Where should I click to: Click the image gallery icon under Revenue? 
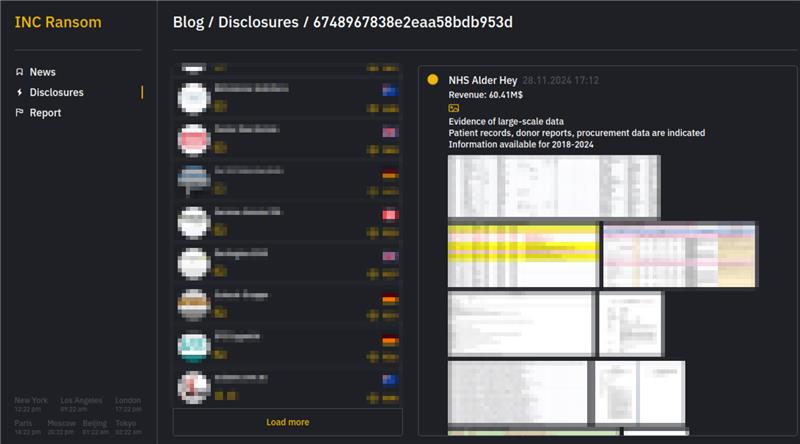(x=454, y=108)
